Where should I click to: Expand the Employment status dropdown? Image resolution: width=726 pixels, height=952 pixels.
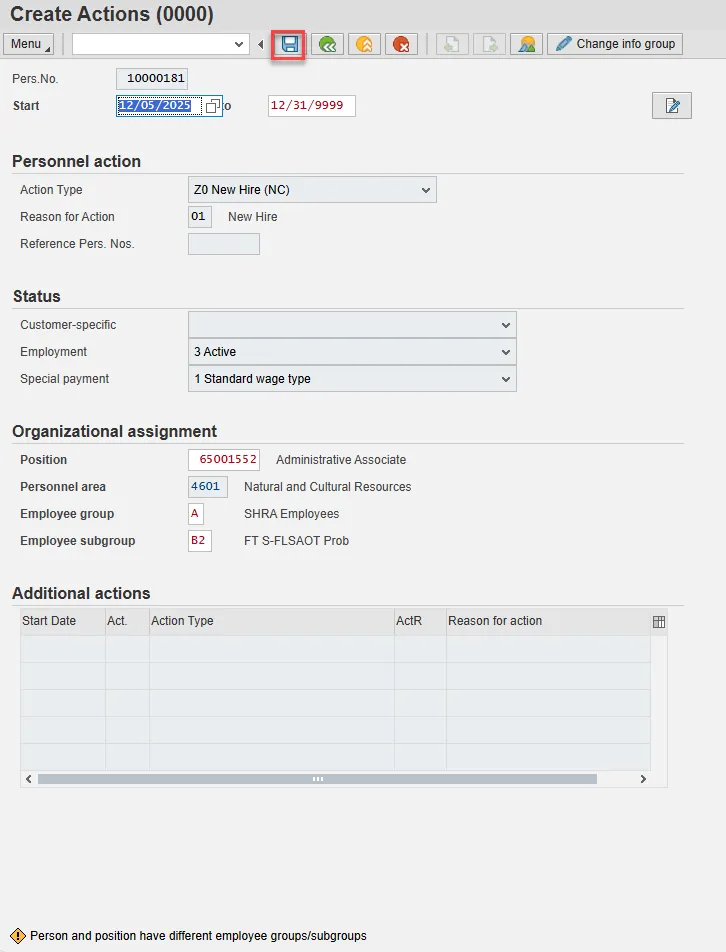[x=505, y=352]
